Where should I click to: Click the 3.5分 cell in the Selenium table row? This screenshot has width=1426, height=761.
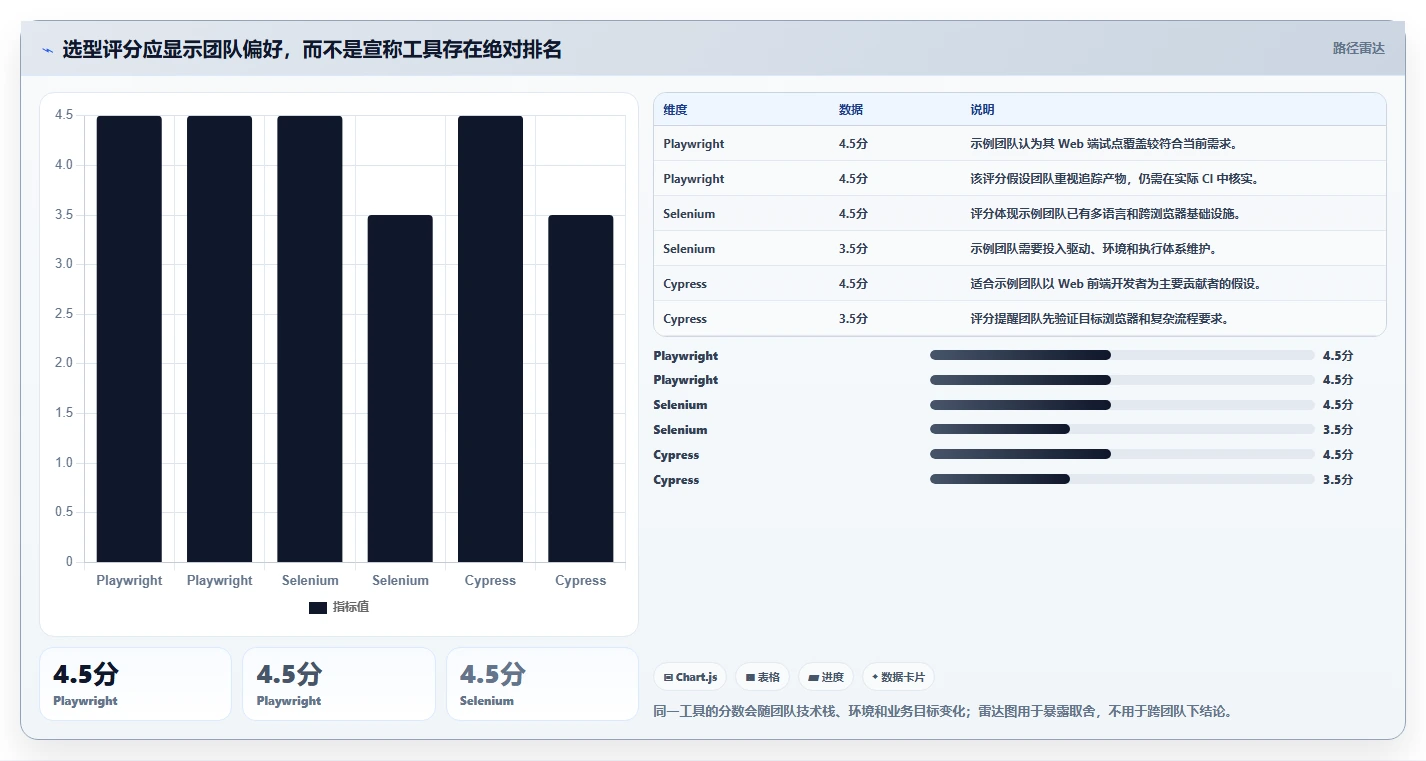(x=853, y=249)
